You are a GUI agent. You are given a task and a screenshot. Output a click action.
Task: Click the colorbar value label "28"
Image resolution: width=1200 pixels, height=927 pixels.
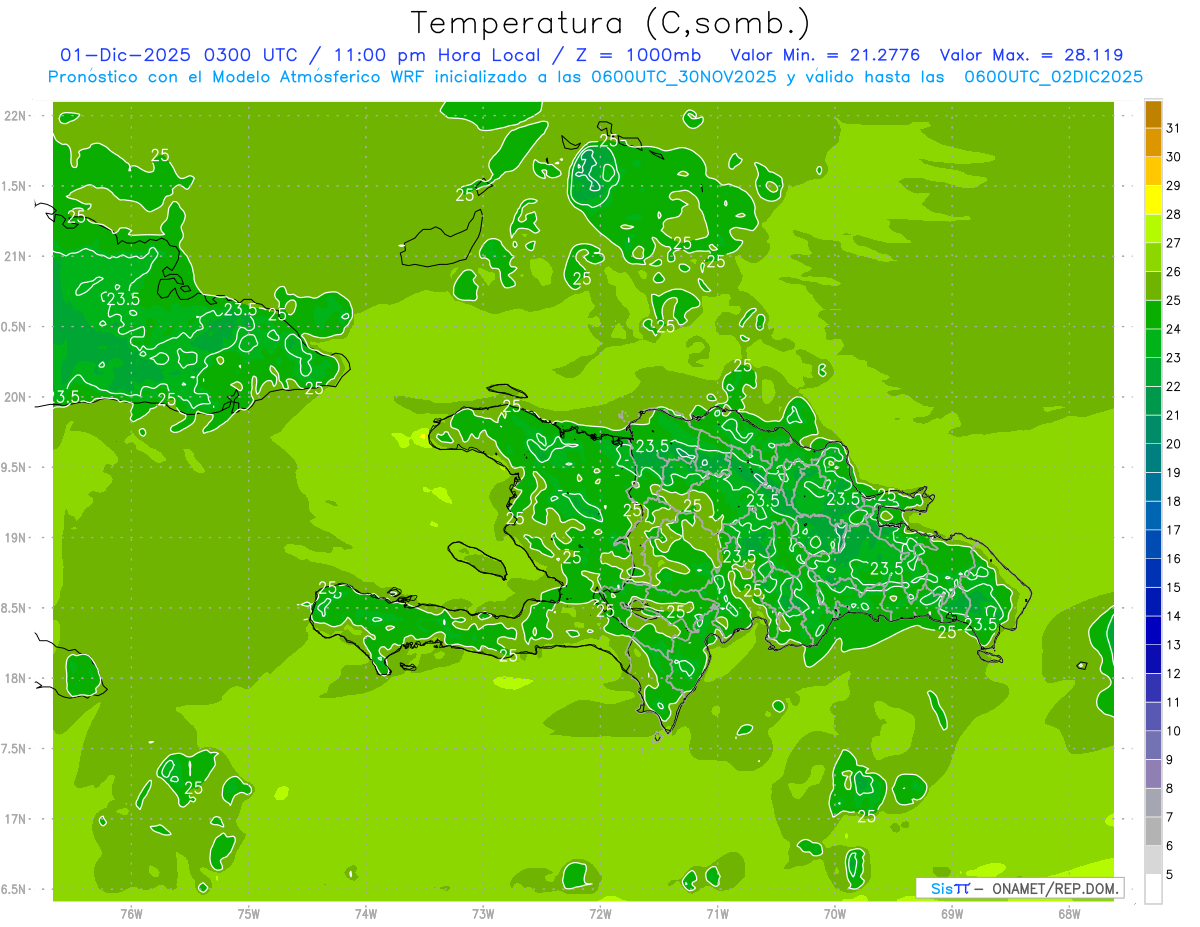[x=1174, y=214]
